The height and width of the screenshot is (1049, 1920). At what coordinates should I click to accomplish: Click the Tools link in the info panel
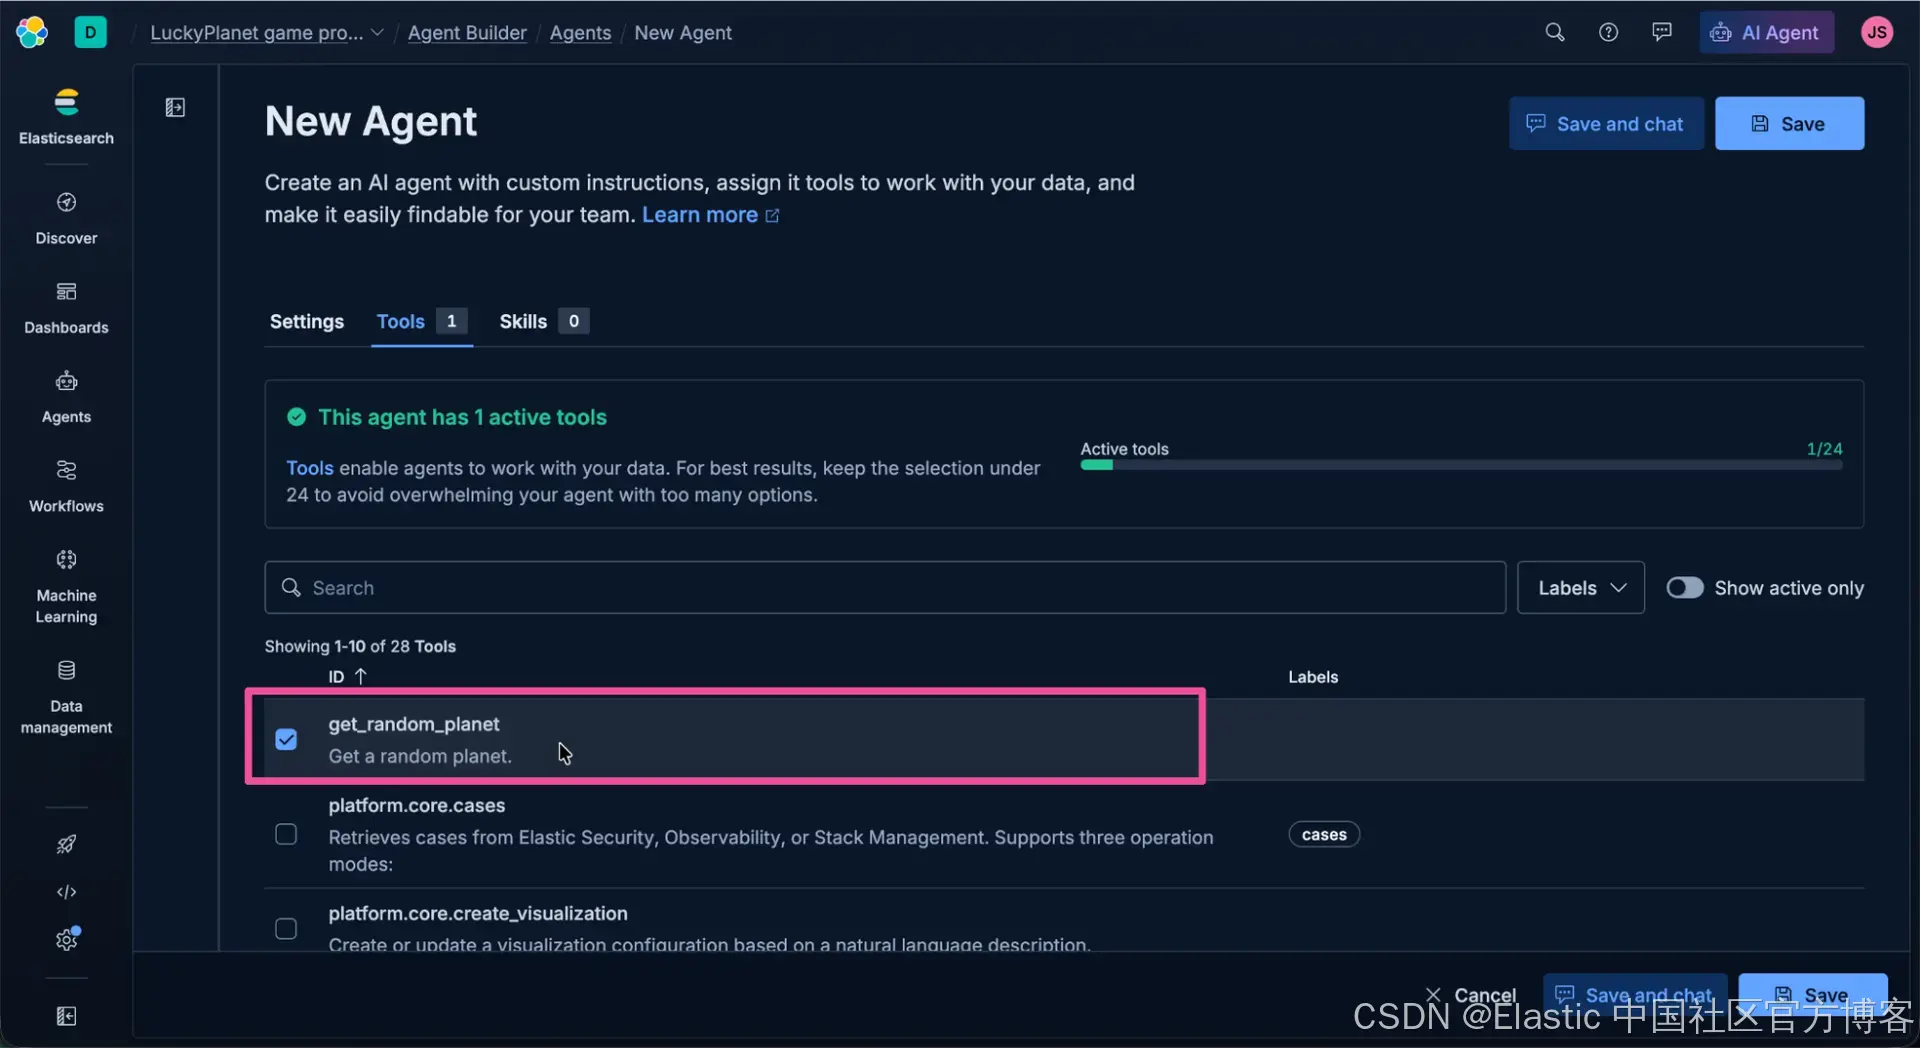coord(310,468)
